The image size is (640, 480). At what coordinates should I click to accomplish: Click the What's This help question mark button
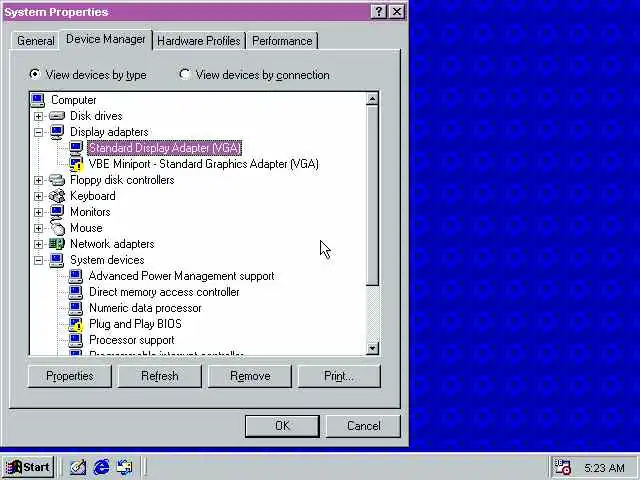pyautogui.click(x=379, y=11)
